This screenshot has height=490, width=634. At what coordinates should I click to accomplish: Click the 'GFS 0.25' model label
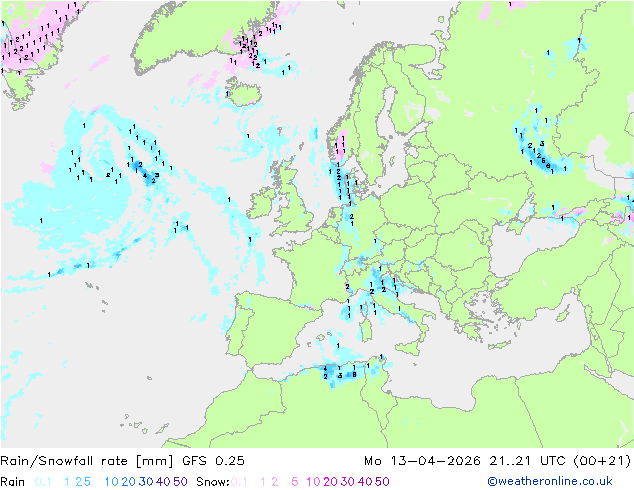pyautogui.click(x=213, y=461)
